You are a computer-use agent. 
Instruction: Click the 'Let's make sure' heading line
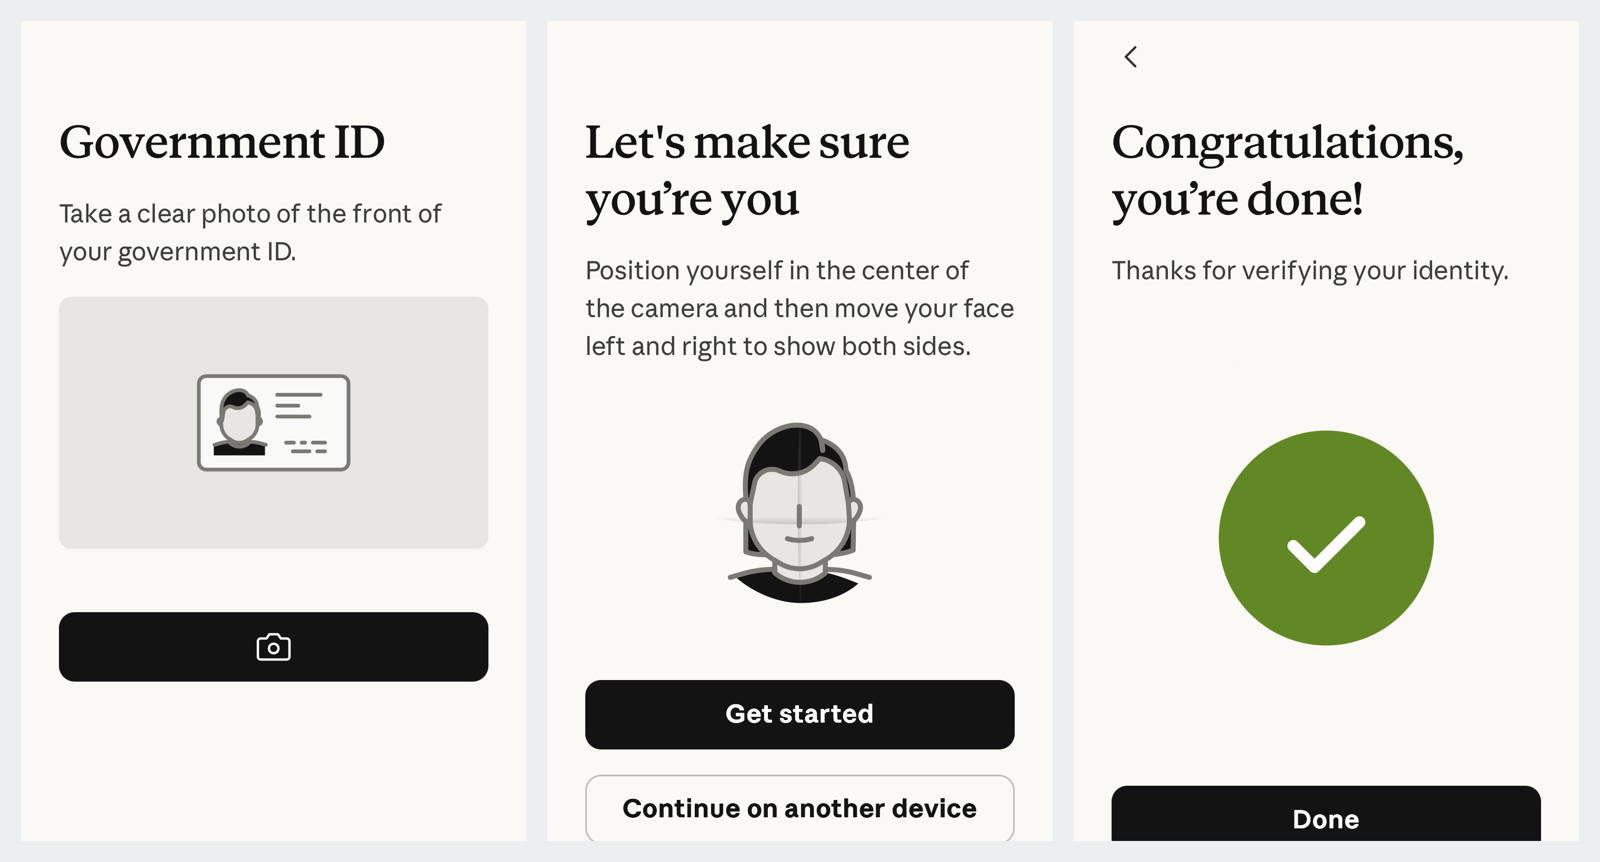click(747, 142)
